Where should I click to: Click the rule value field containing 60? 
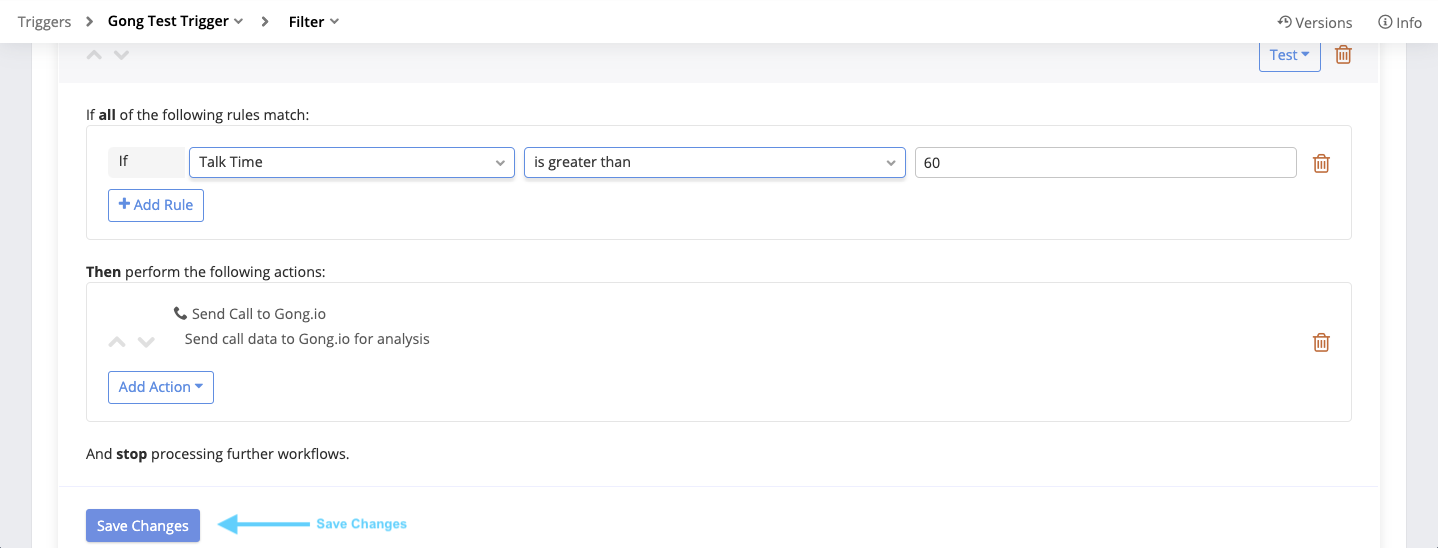(1105, 162)
